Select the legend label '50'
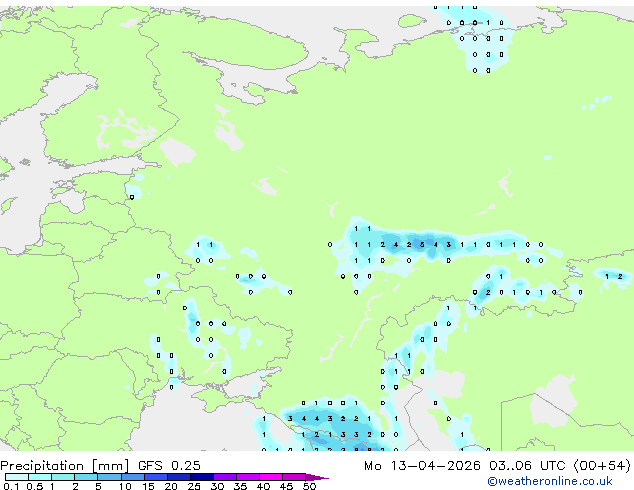The width and height of the screenshot is (634, 490). [x=310, y=486]
